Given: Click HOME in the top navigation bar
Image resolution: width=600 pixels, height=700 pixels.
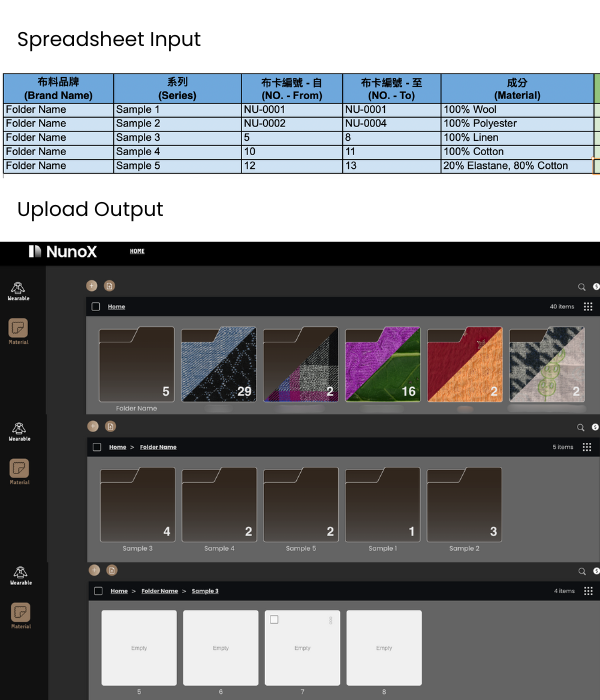Looking at the screenshot, I should point(137,251).
